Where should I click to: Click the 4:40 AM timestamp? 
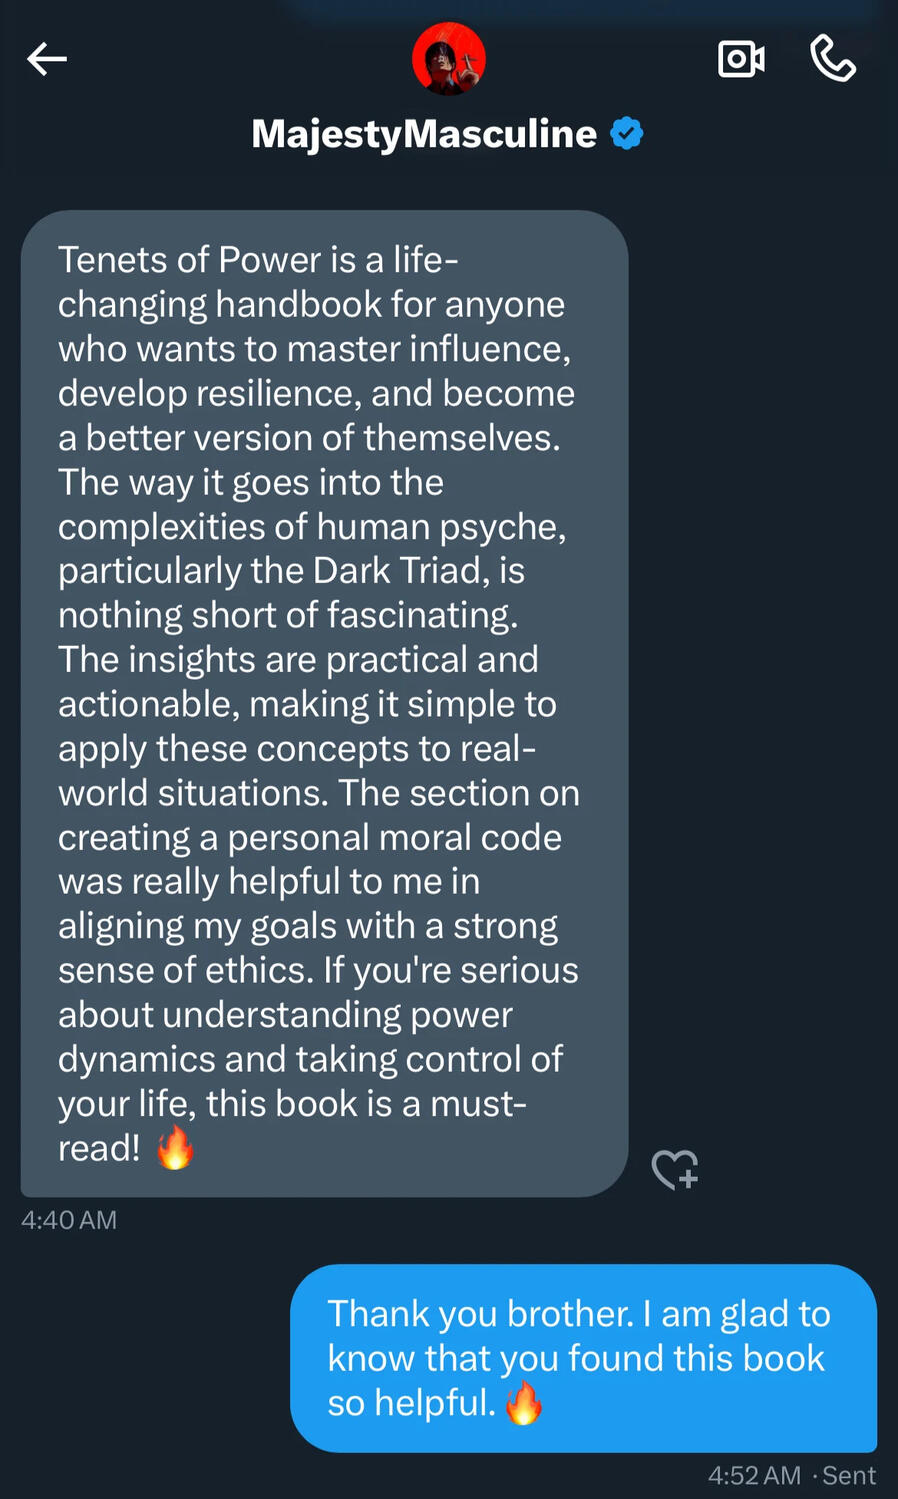[69, 1220]
